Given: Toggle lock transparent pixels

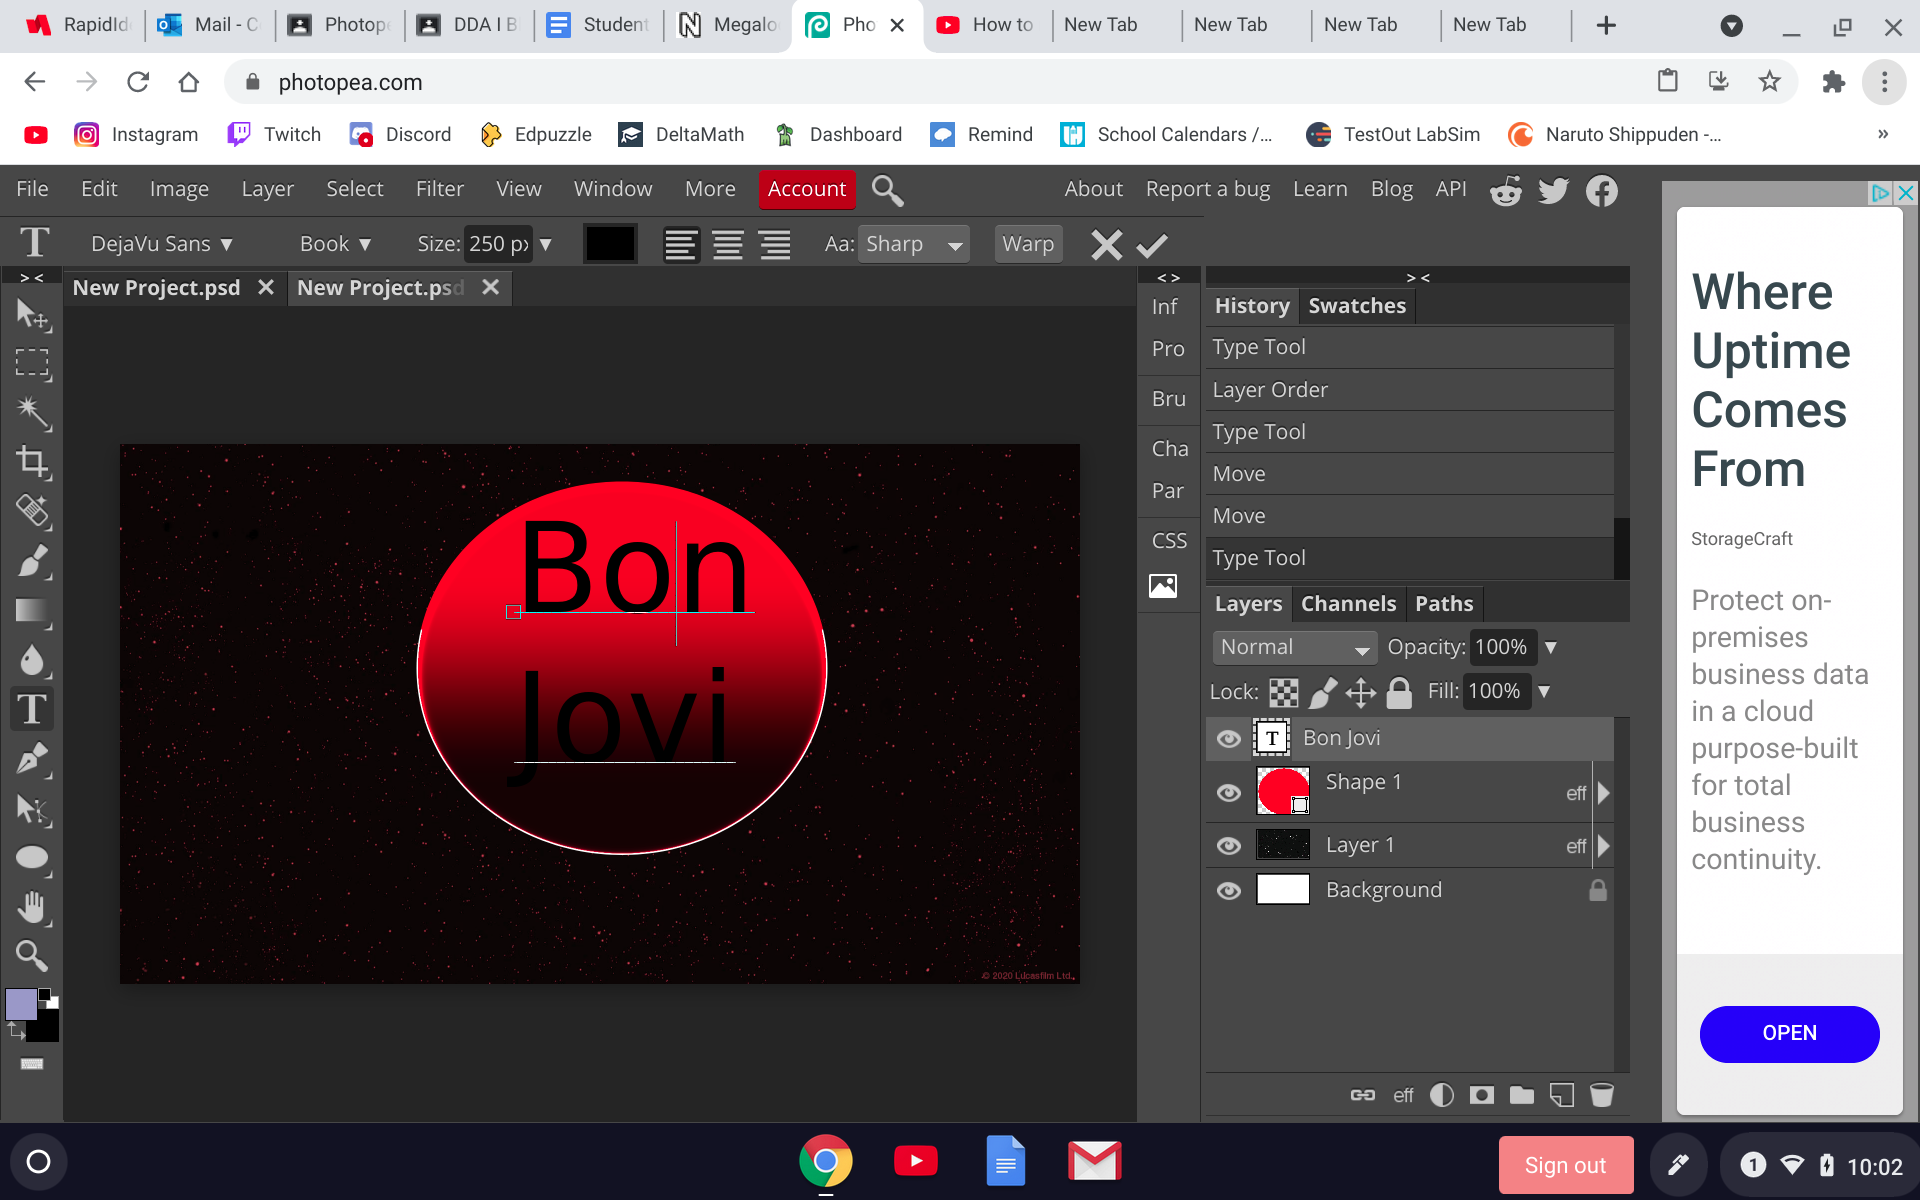Looking at the screenshot, I should coord(1284,692).
